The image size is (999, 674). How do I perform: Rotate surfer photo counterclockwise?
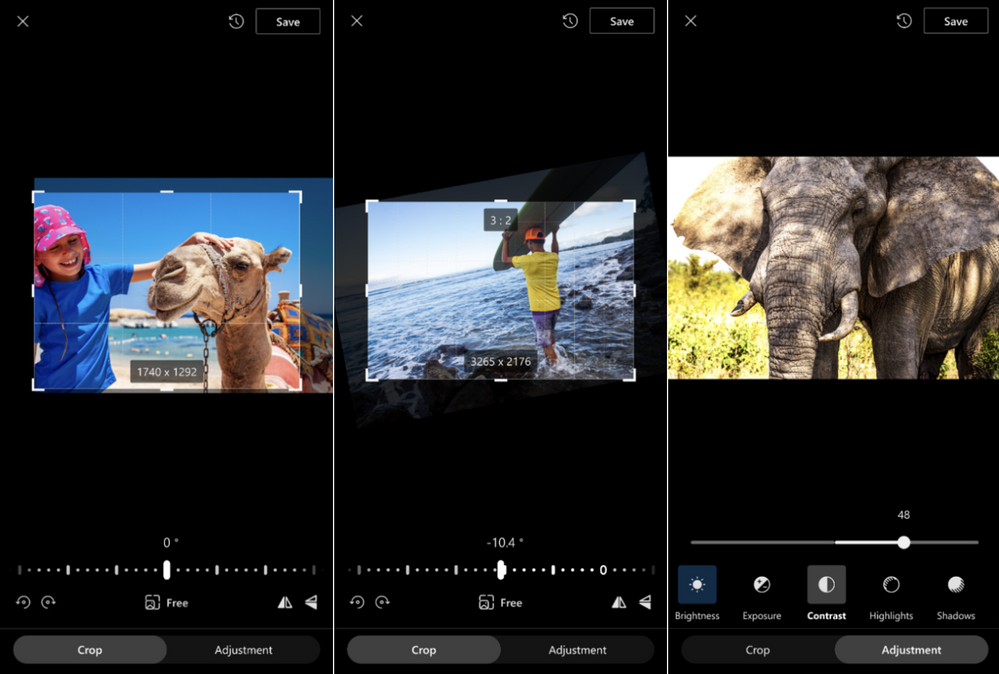pos(357,602)
